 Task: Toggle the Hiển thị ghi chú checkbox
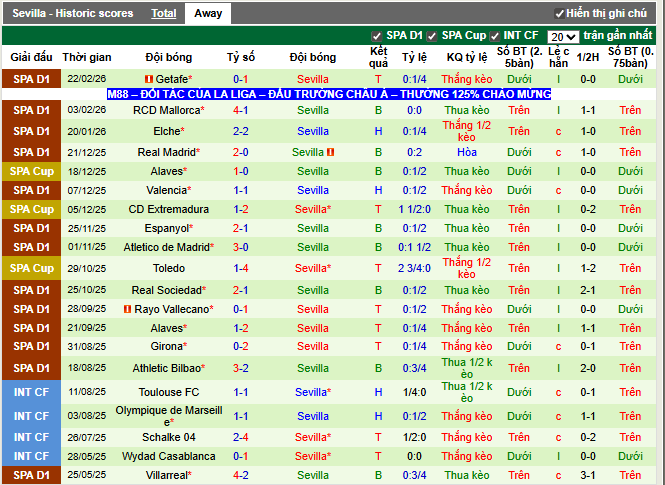[x=559, y=14]
